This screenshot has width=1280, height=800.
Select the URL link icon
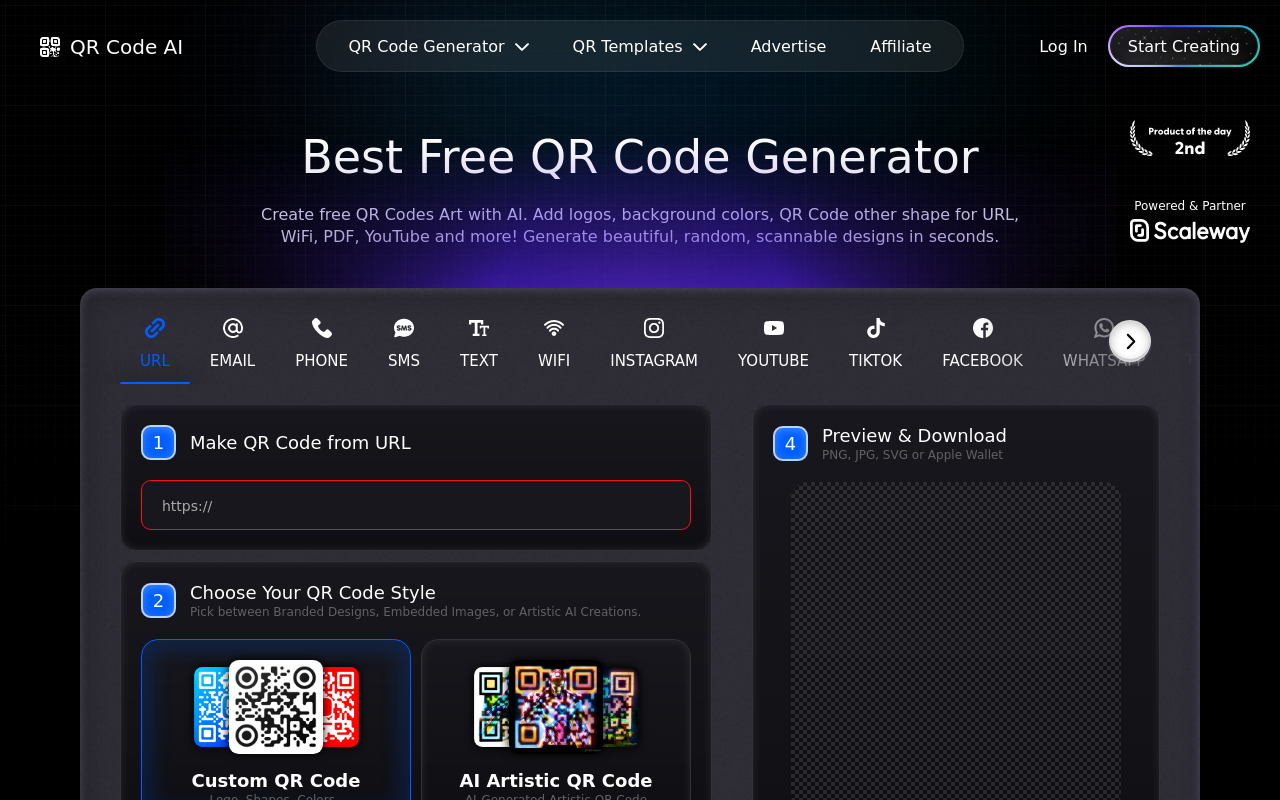pyautogui.click(x=155, y=328)
